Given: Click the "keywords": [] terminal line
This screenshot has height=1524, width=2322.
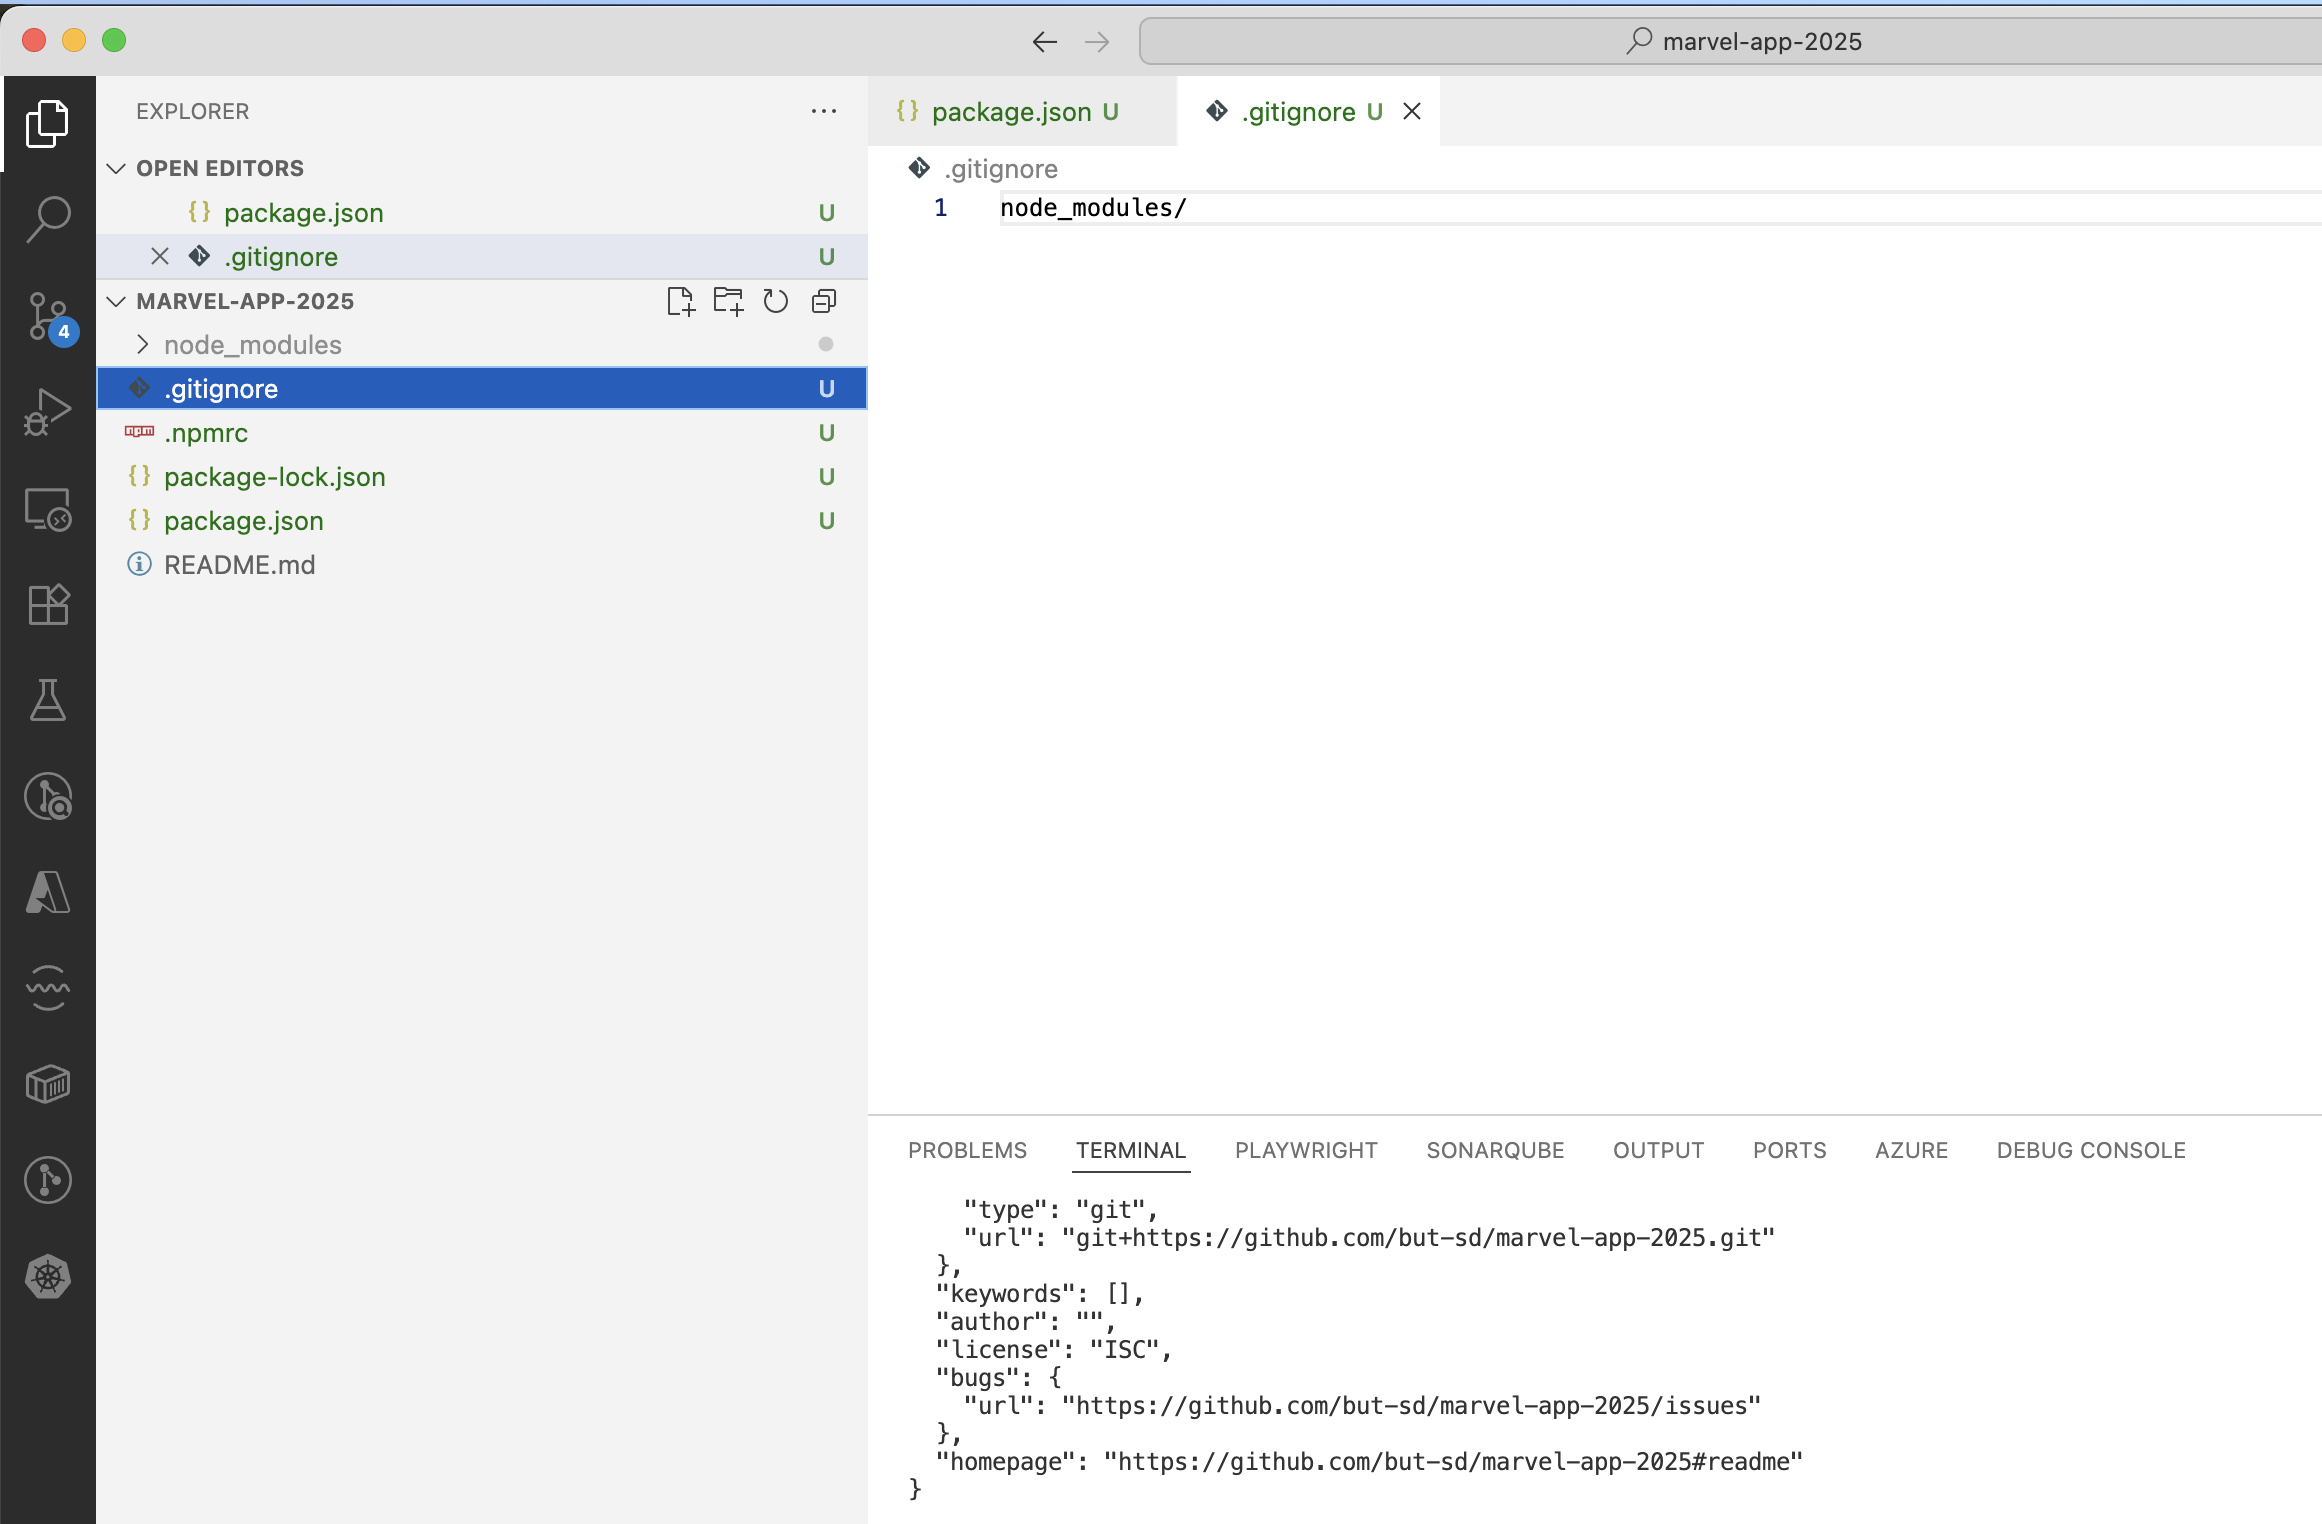Looking at the screenshot, I should 1039,1293.
